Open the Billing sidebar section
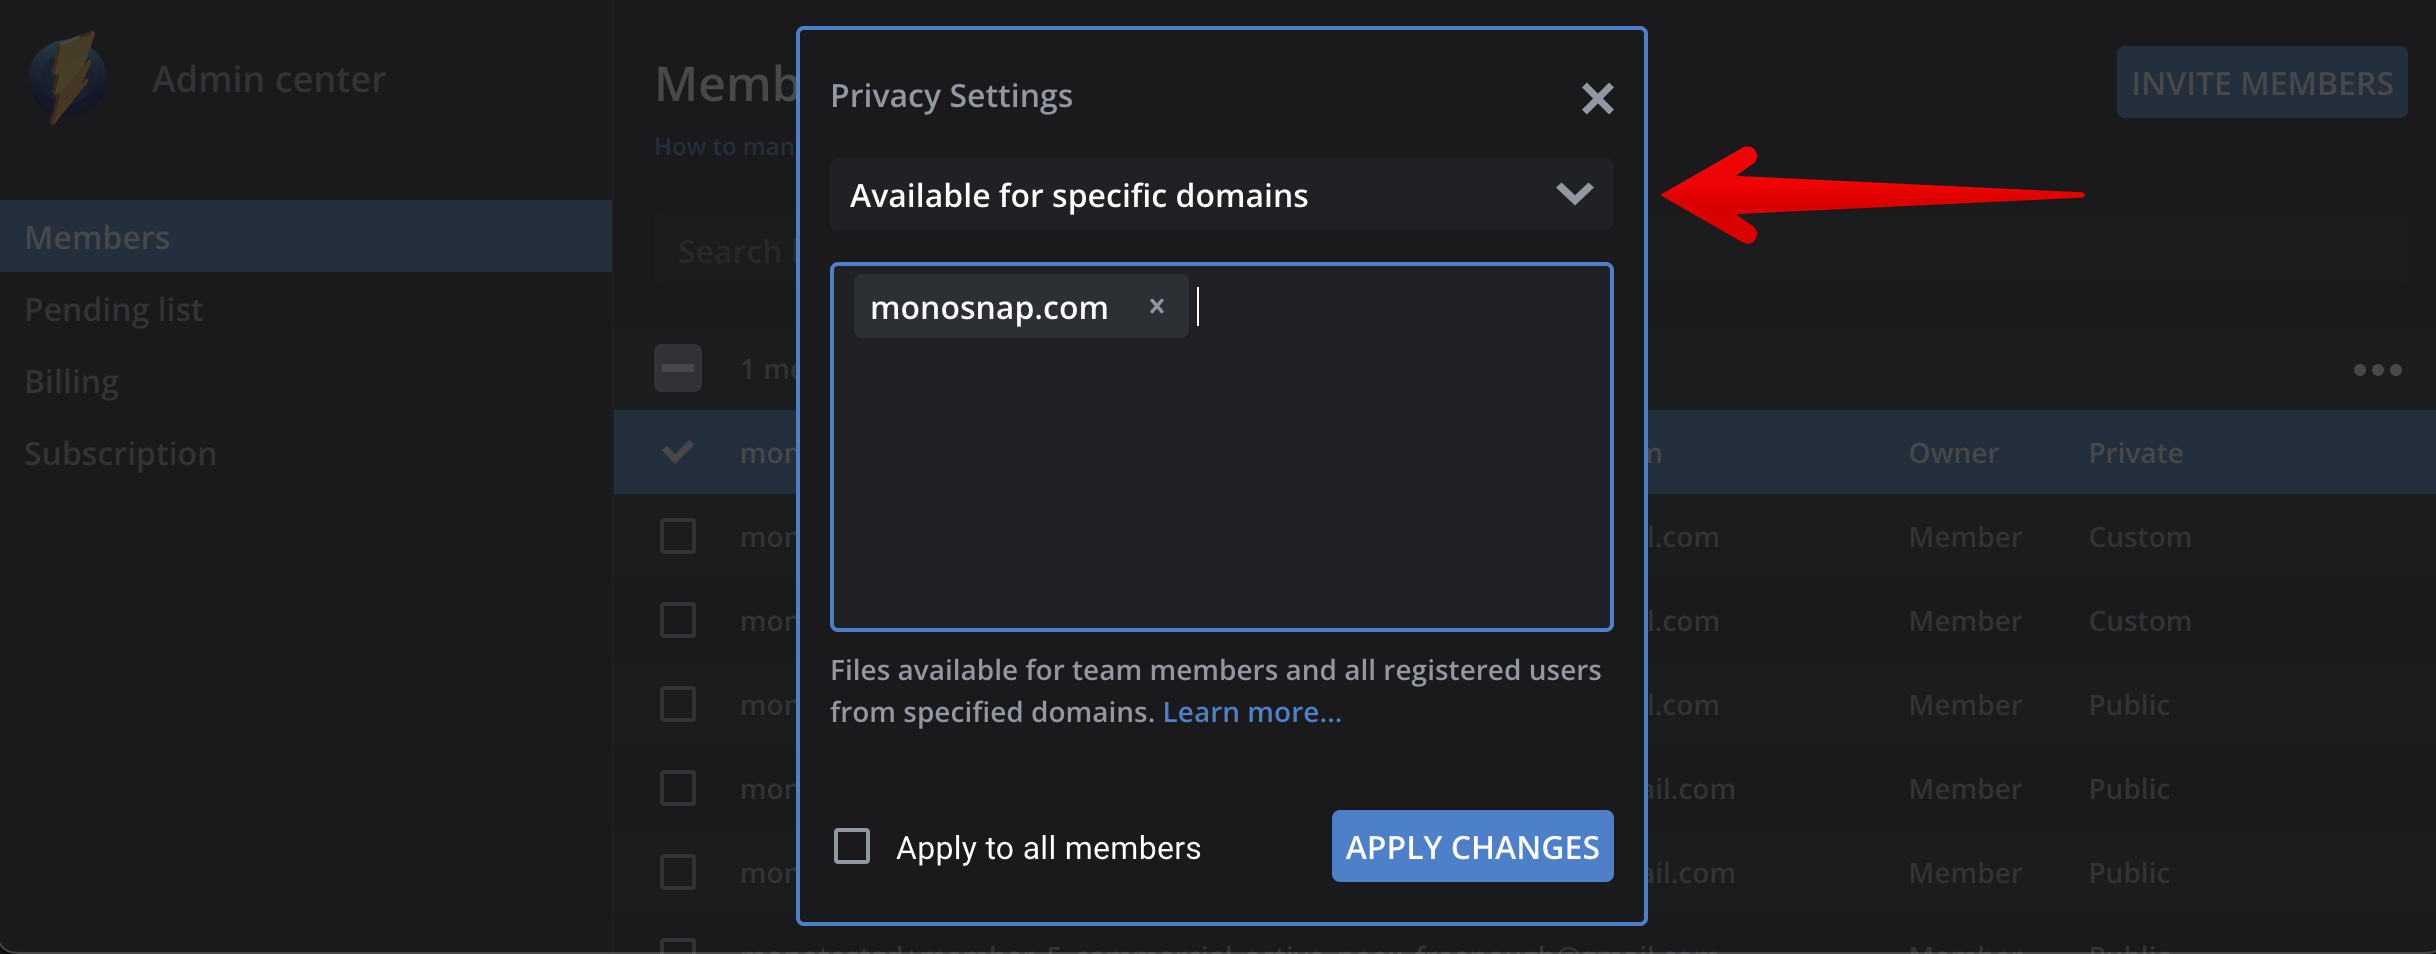 (x=72, y=382)
